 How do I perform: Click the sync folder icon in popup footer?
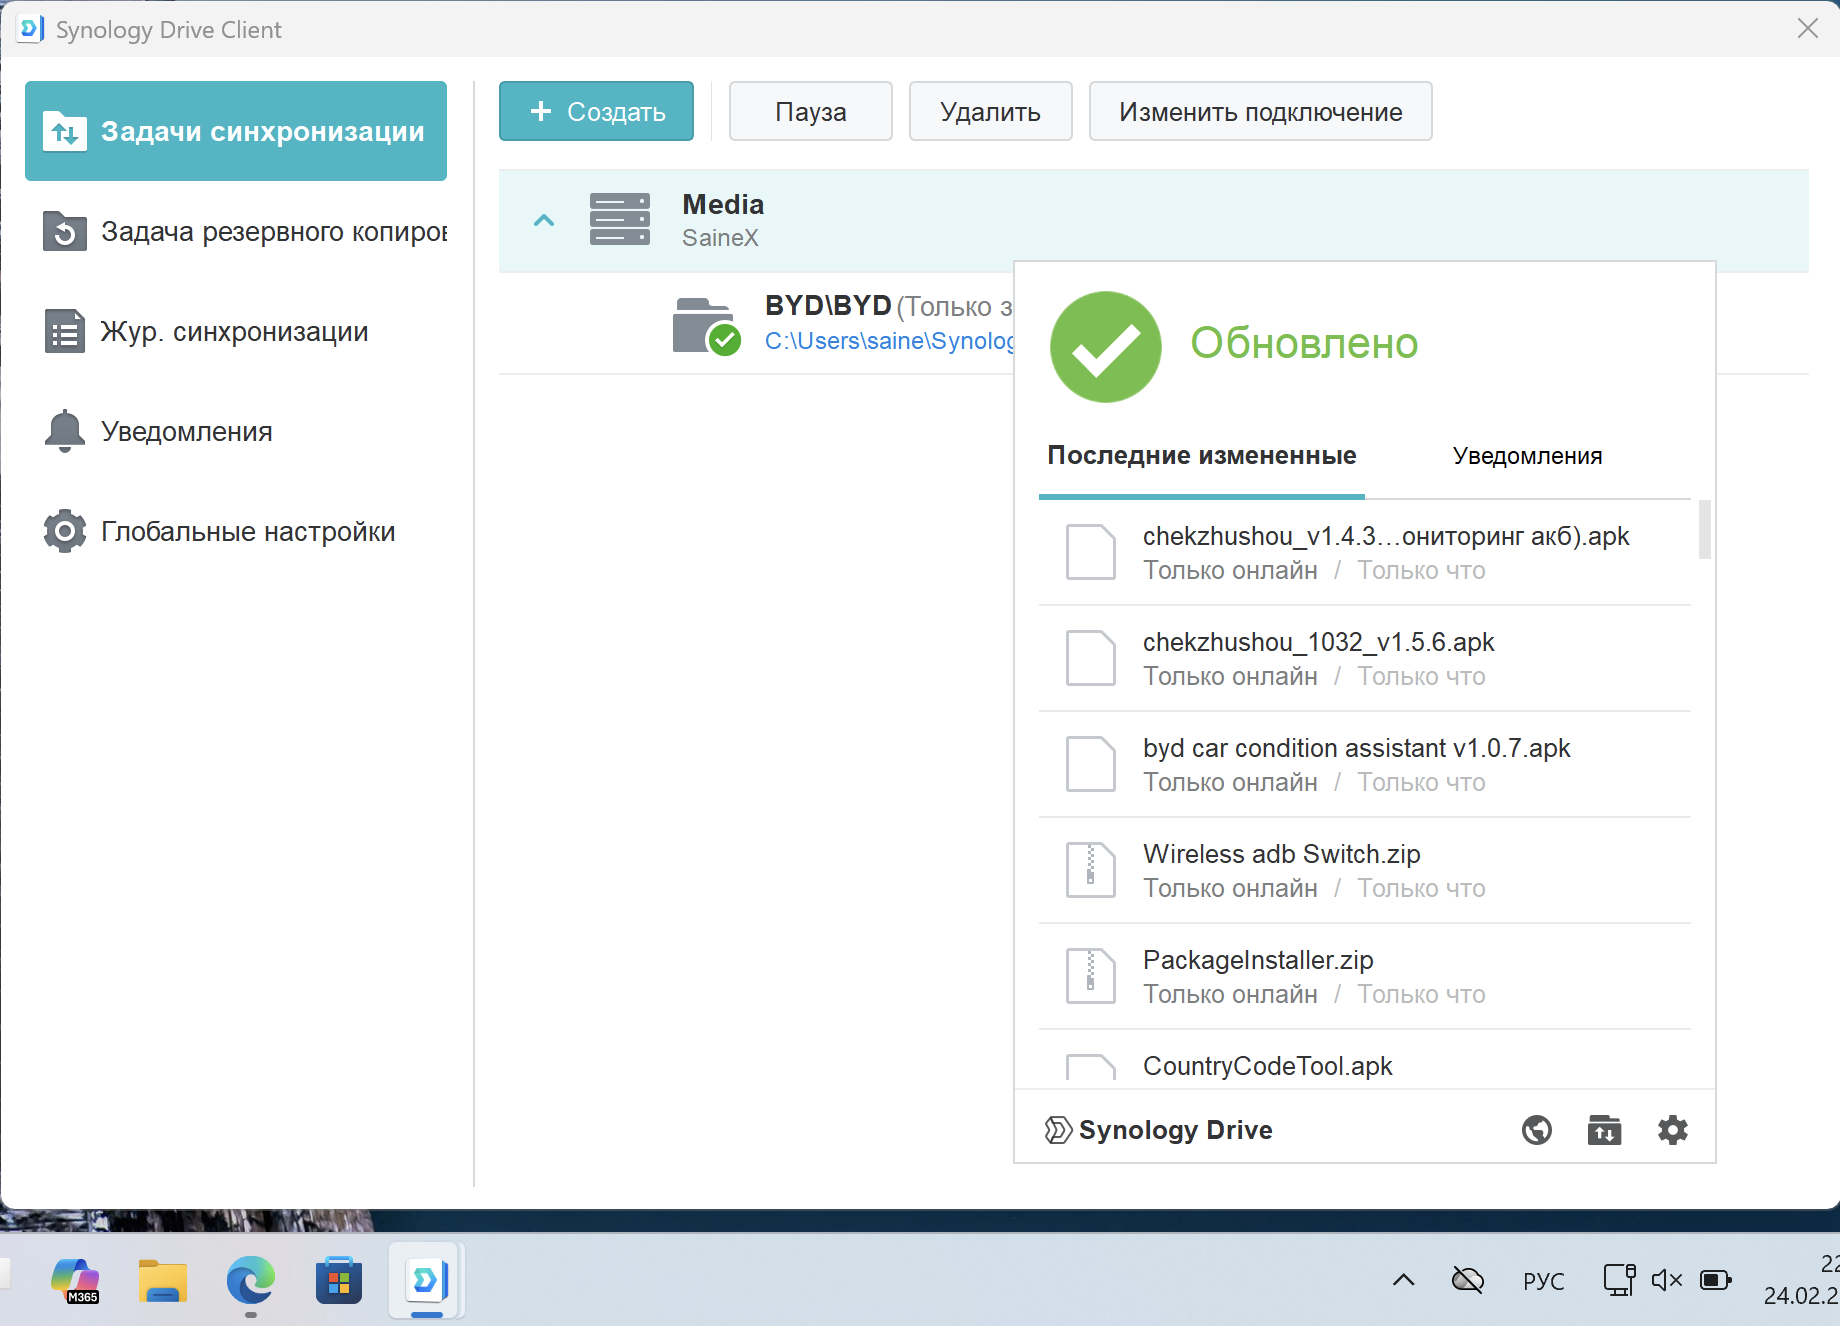1604,1130
